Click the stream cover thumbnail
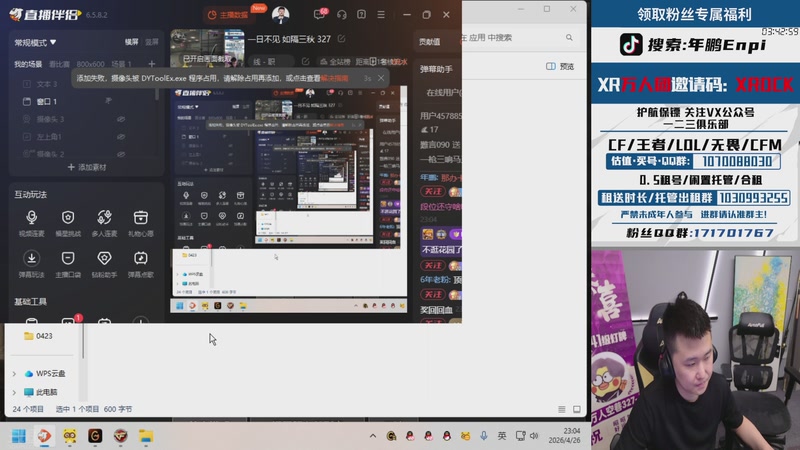Viewport: 800px width, 450px height. coord(207,48)
